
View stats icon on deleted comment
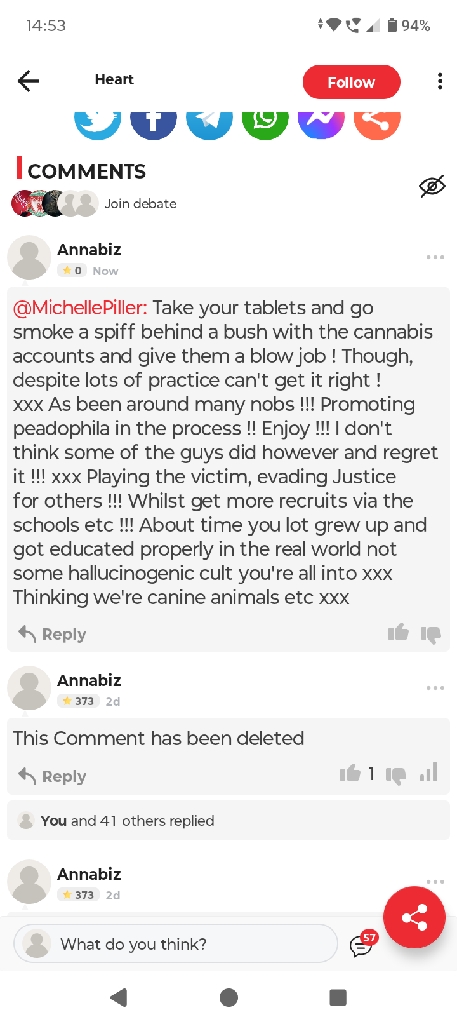click(x=429, y=774)
